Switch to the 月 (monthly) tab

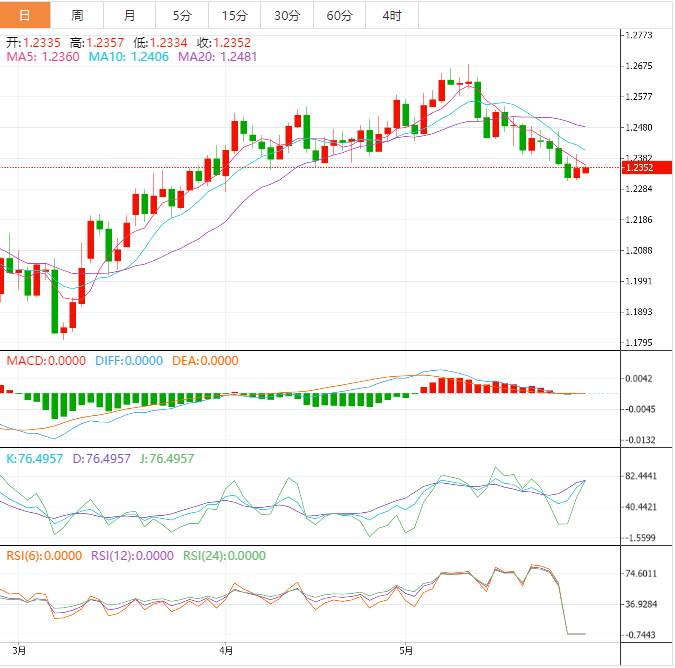point(129,15)
